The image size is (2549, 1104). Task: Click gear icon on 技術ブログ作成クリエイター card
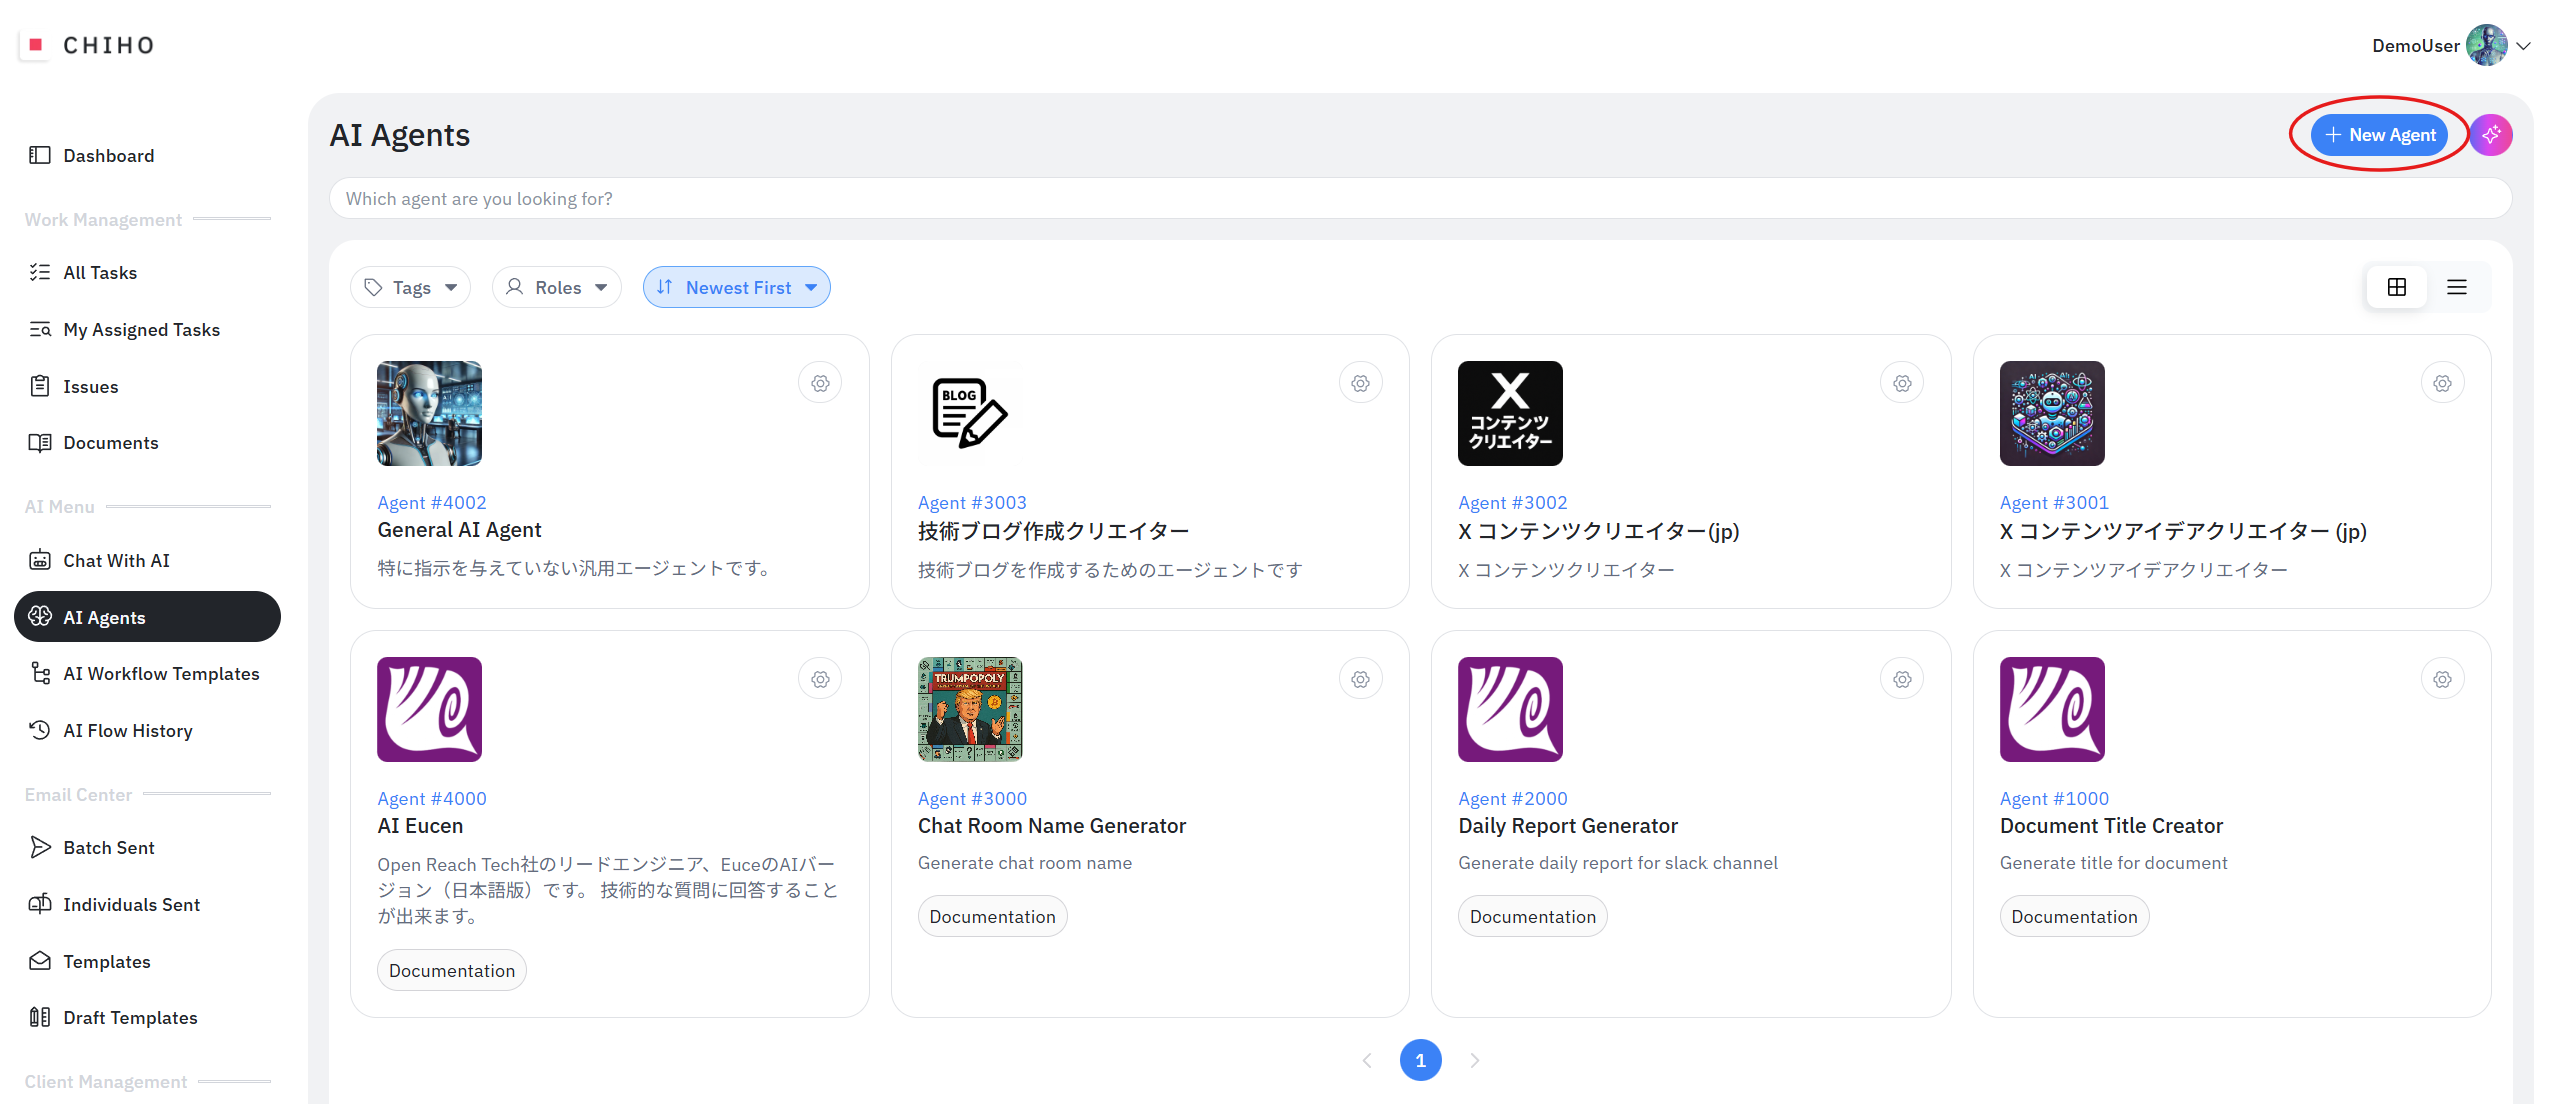1360,383
